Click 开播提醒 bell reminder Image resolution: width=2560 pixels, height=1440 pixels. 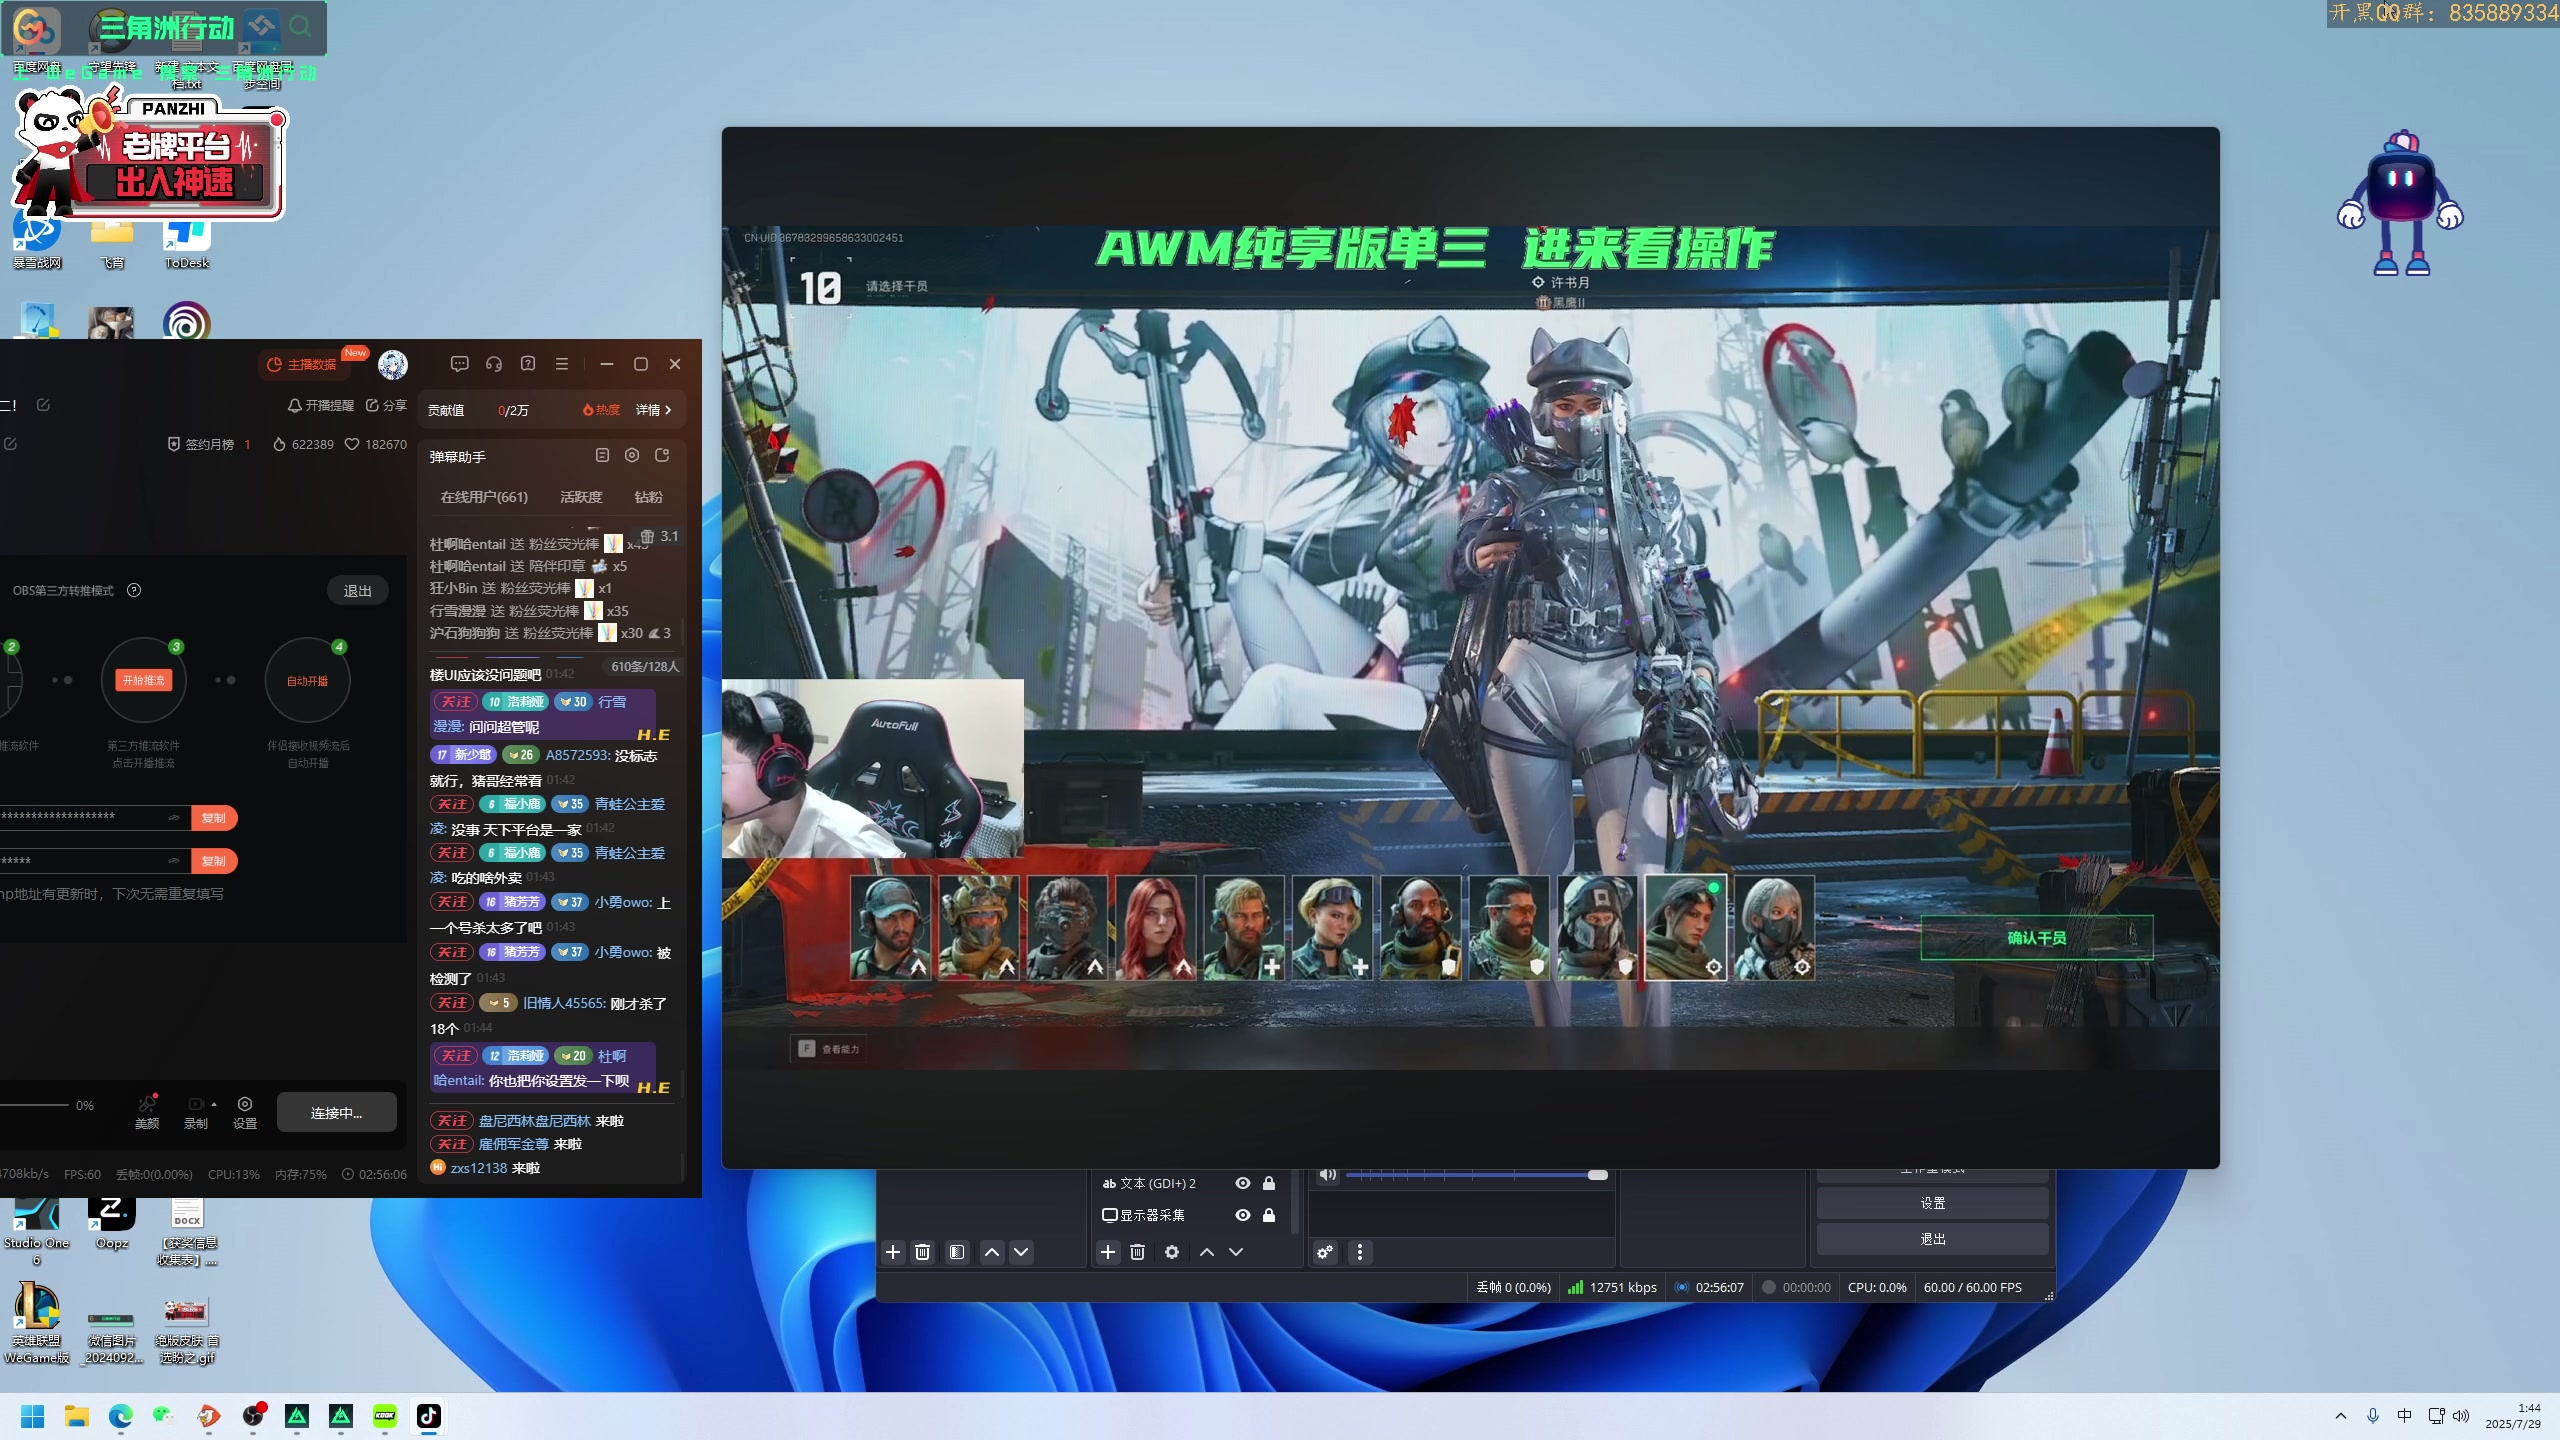click(321, 405)
